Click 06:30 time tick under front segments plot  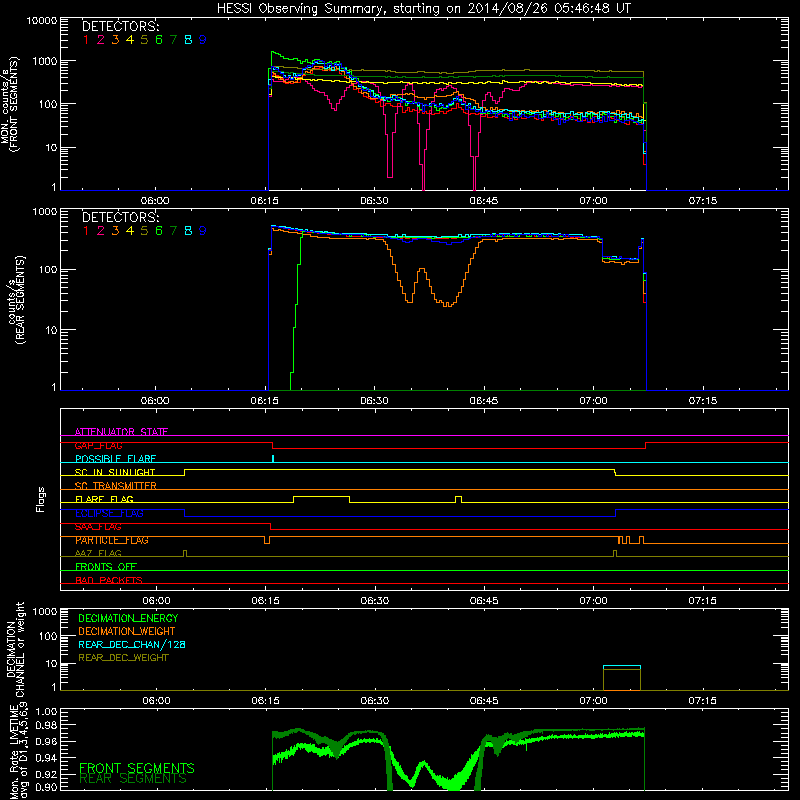pyautogui.click(x=374, y=201)
